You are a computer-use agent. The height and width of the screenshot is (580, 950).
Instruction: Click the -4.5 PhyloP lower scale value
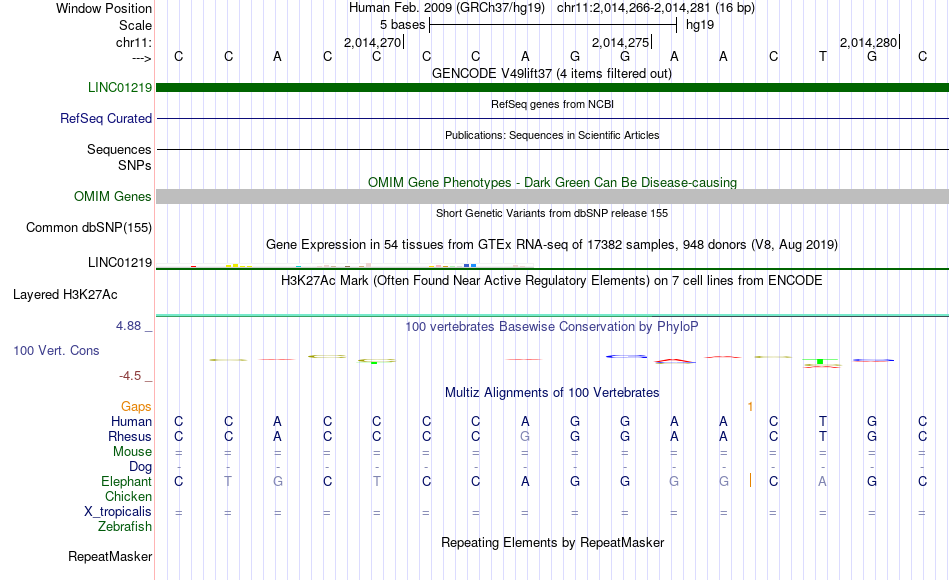point(130,376)
